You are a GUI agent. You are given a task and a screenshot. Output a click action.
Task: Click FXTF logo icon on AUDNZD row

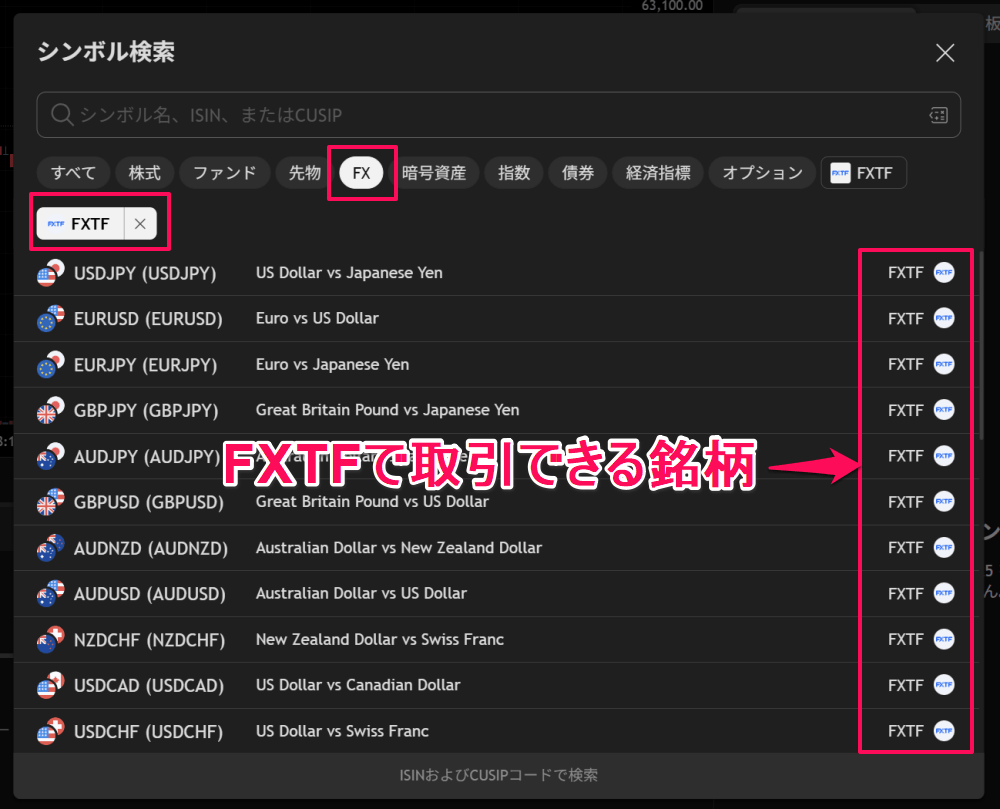coord(944,548)
